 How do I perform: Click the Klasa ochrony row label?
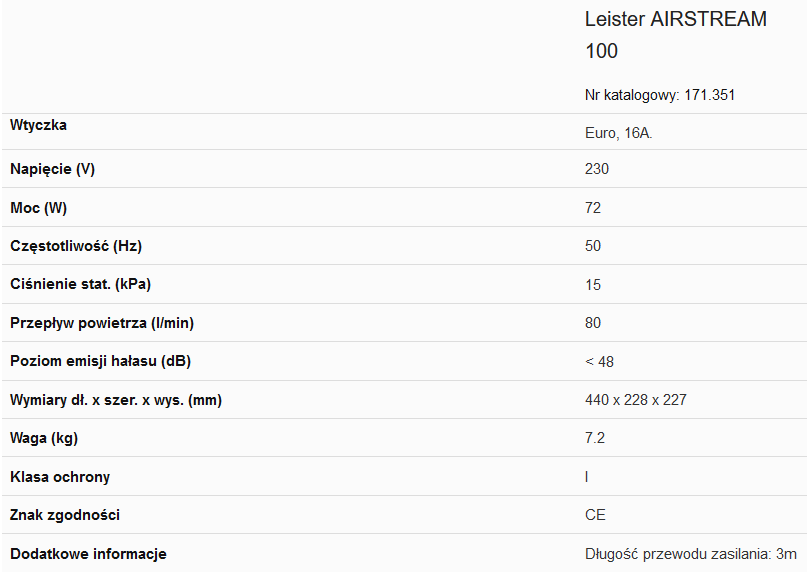pyautogui.click(x=60, y=477)
